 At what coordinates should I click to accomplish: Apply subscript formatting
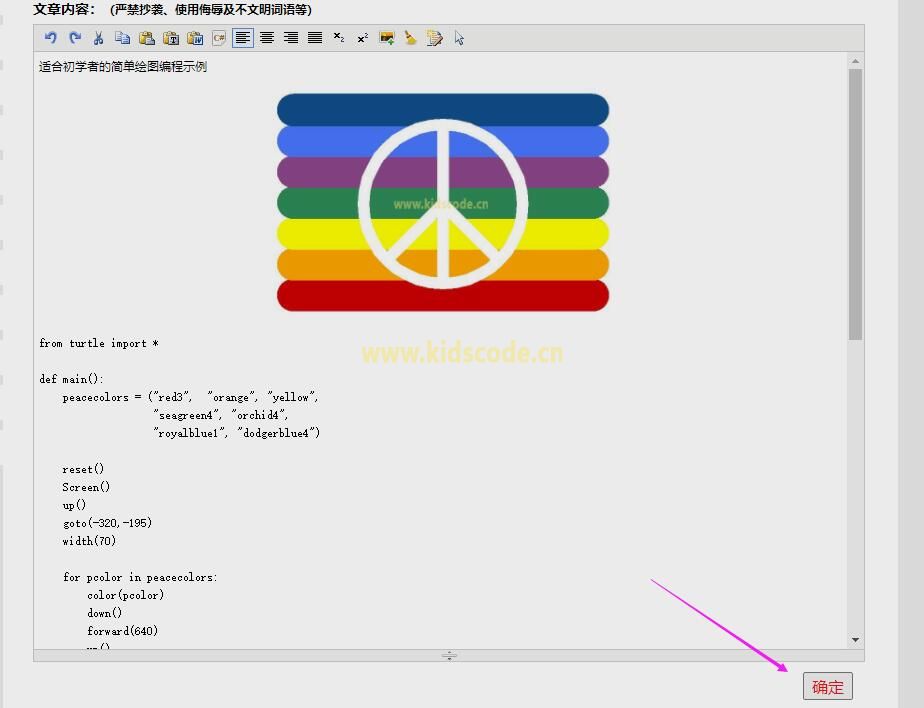pyautogui.click(x=339, y=38)
